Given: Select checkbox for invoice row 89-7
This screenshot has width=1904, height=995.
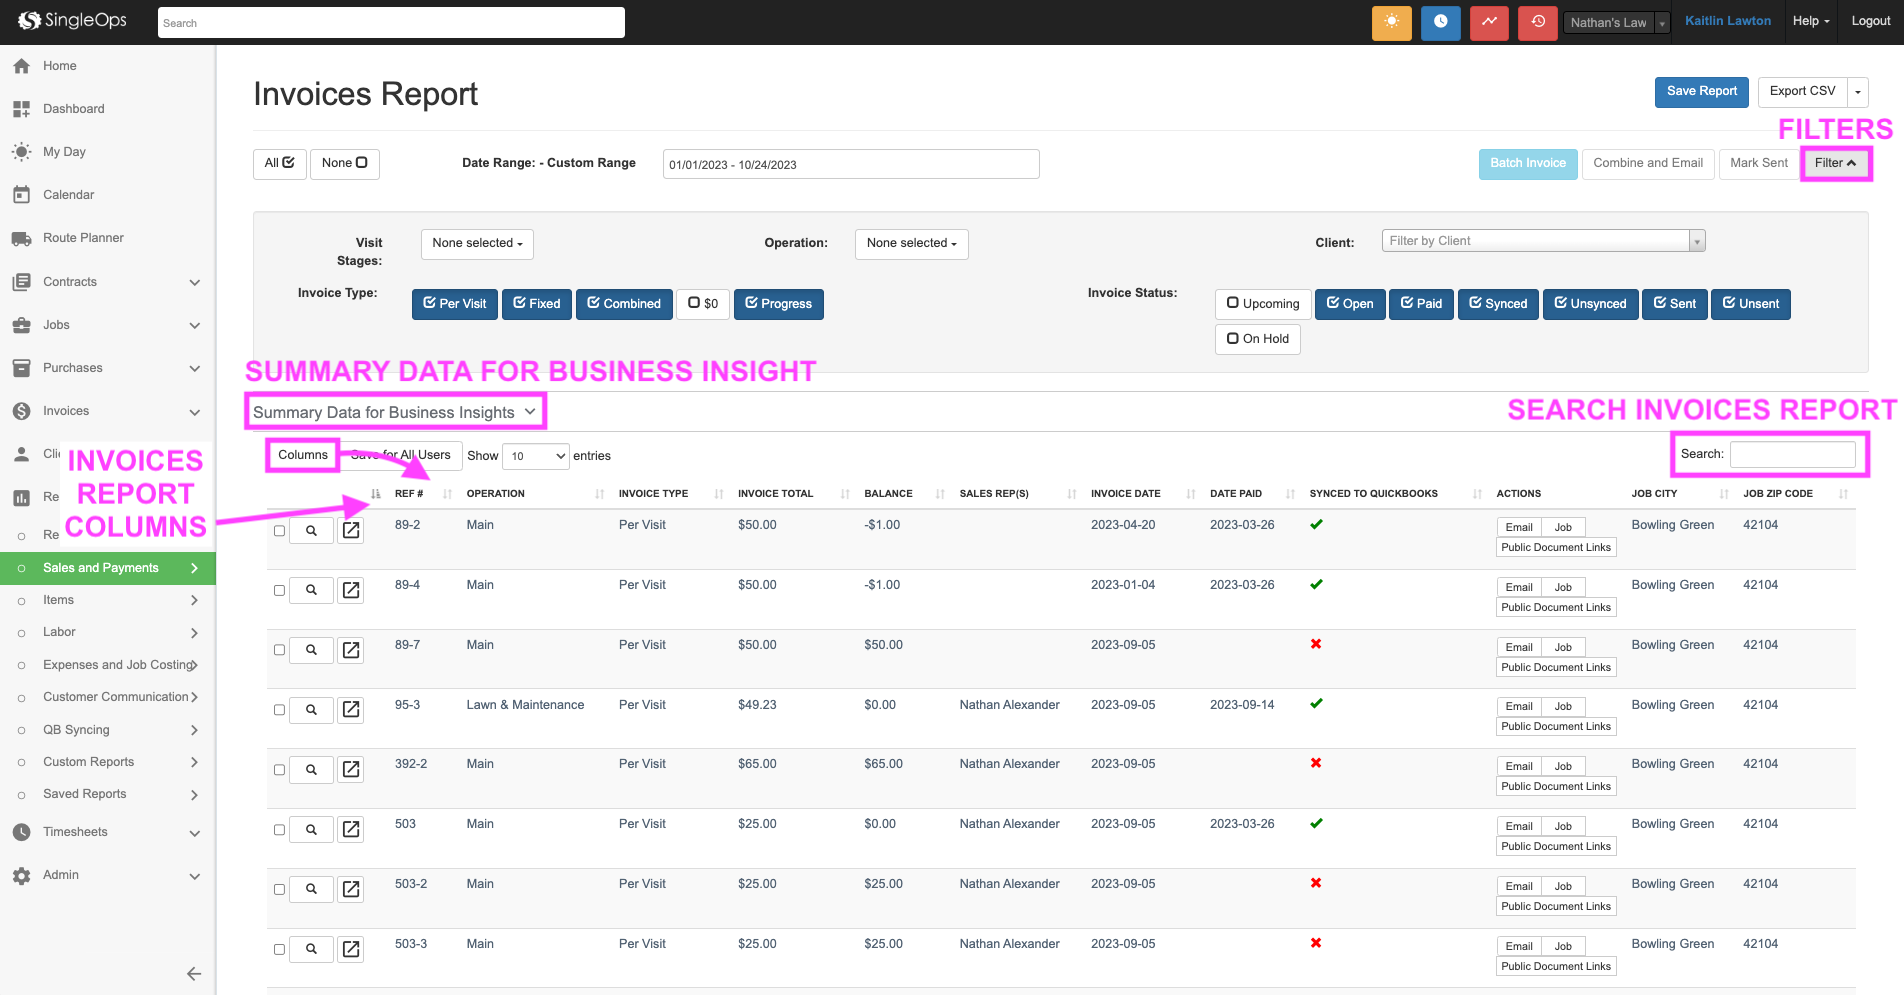Looking at the screenshot, I should point(280,650).
